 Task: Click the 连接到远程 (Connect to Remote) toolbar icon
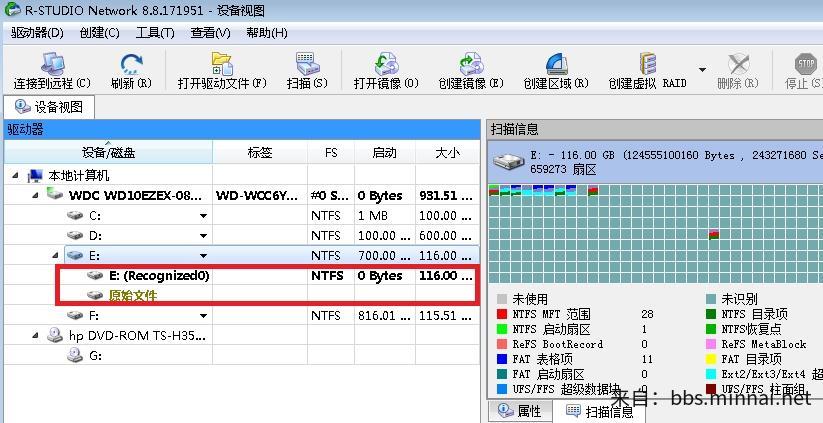click(51, 64)
